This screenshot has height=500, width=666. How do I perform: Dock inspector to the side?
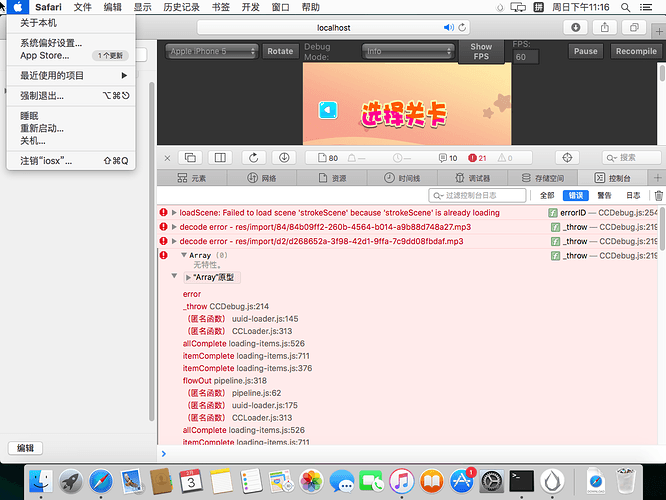point(220,158)
